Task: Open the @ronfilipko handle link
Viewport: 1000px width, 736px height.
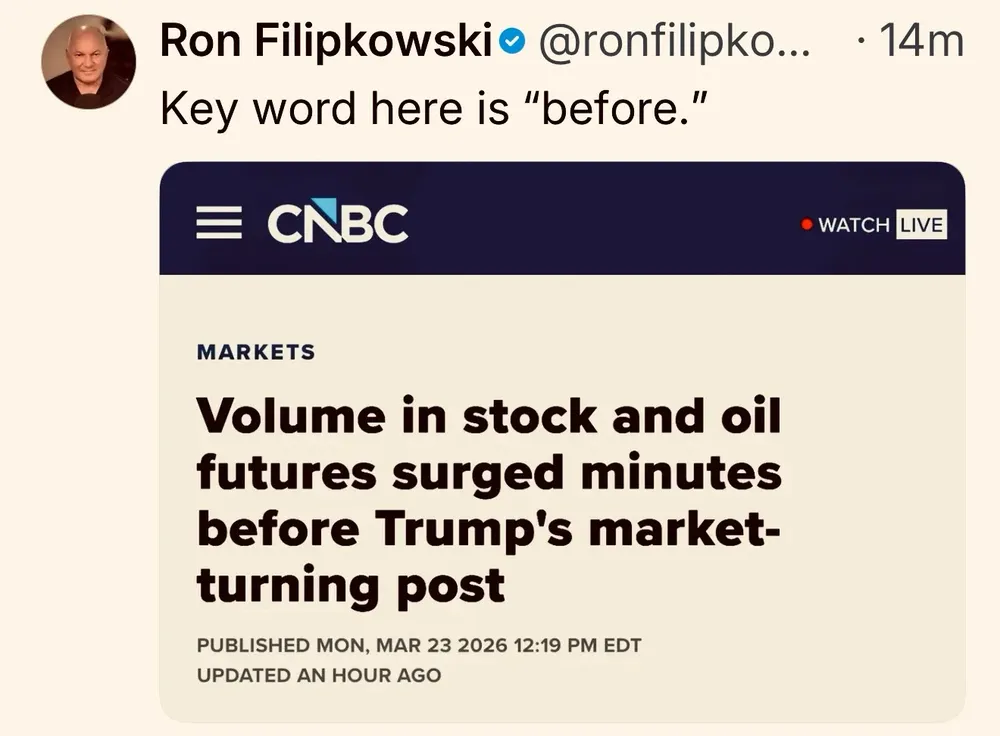Action: point(676,42)
